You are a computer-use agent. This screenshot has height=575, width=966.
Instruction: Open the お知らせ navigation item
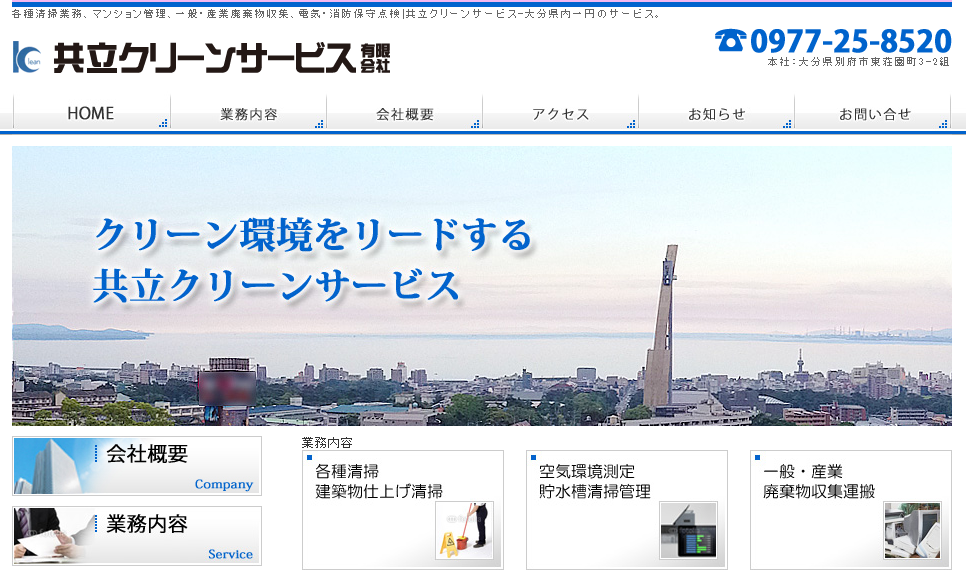coord(716,113)
